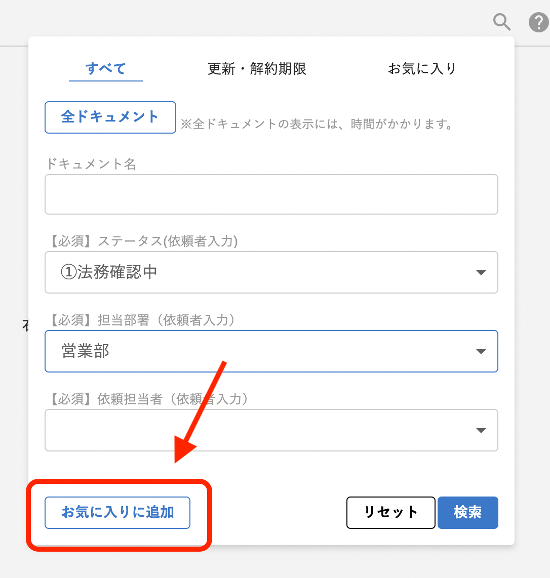Screen dimensions: 550x578
Task: Click the 【必須】依頼担当者 field label
Action: 148,399
